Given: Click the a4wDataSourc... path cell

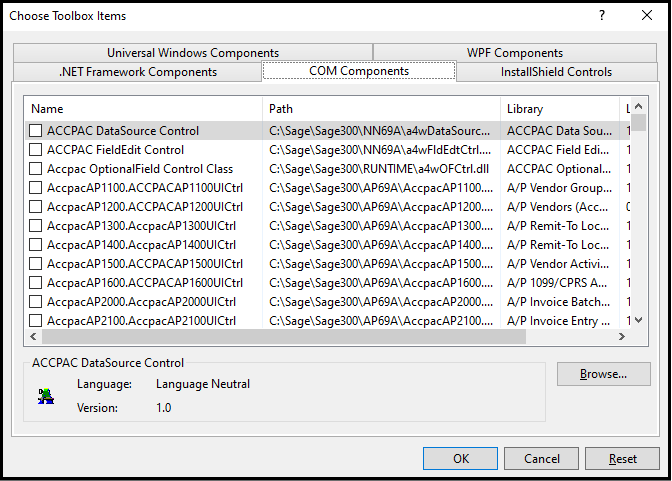Looking at the screenshot, I should click(x=379, y=131).
